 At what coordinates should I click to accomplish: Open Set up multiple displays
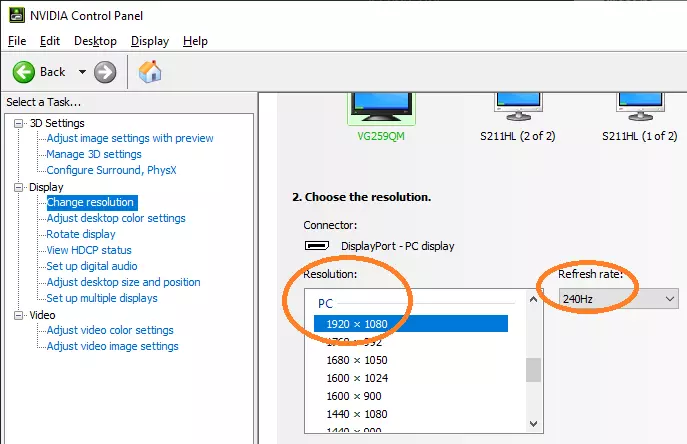point(102,298)
